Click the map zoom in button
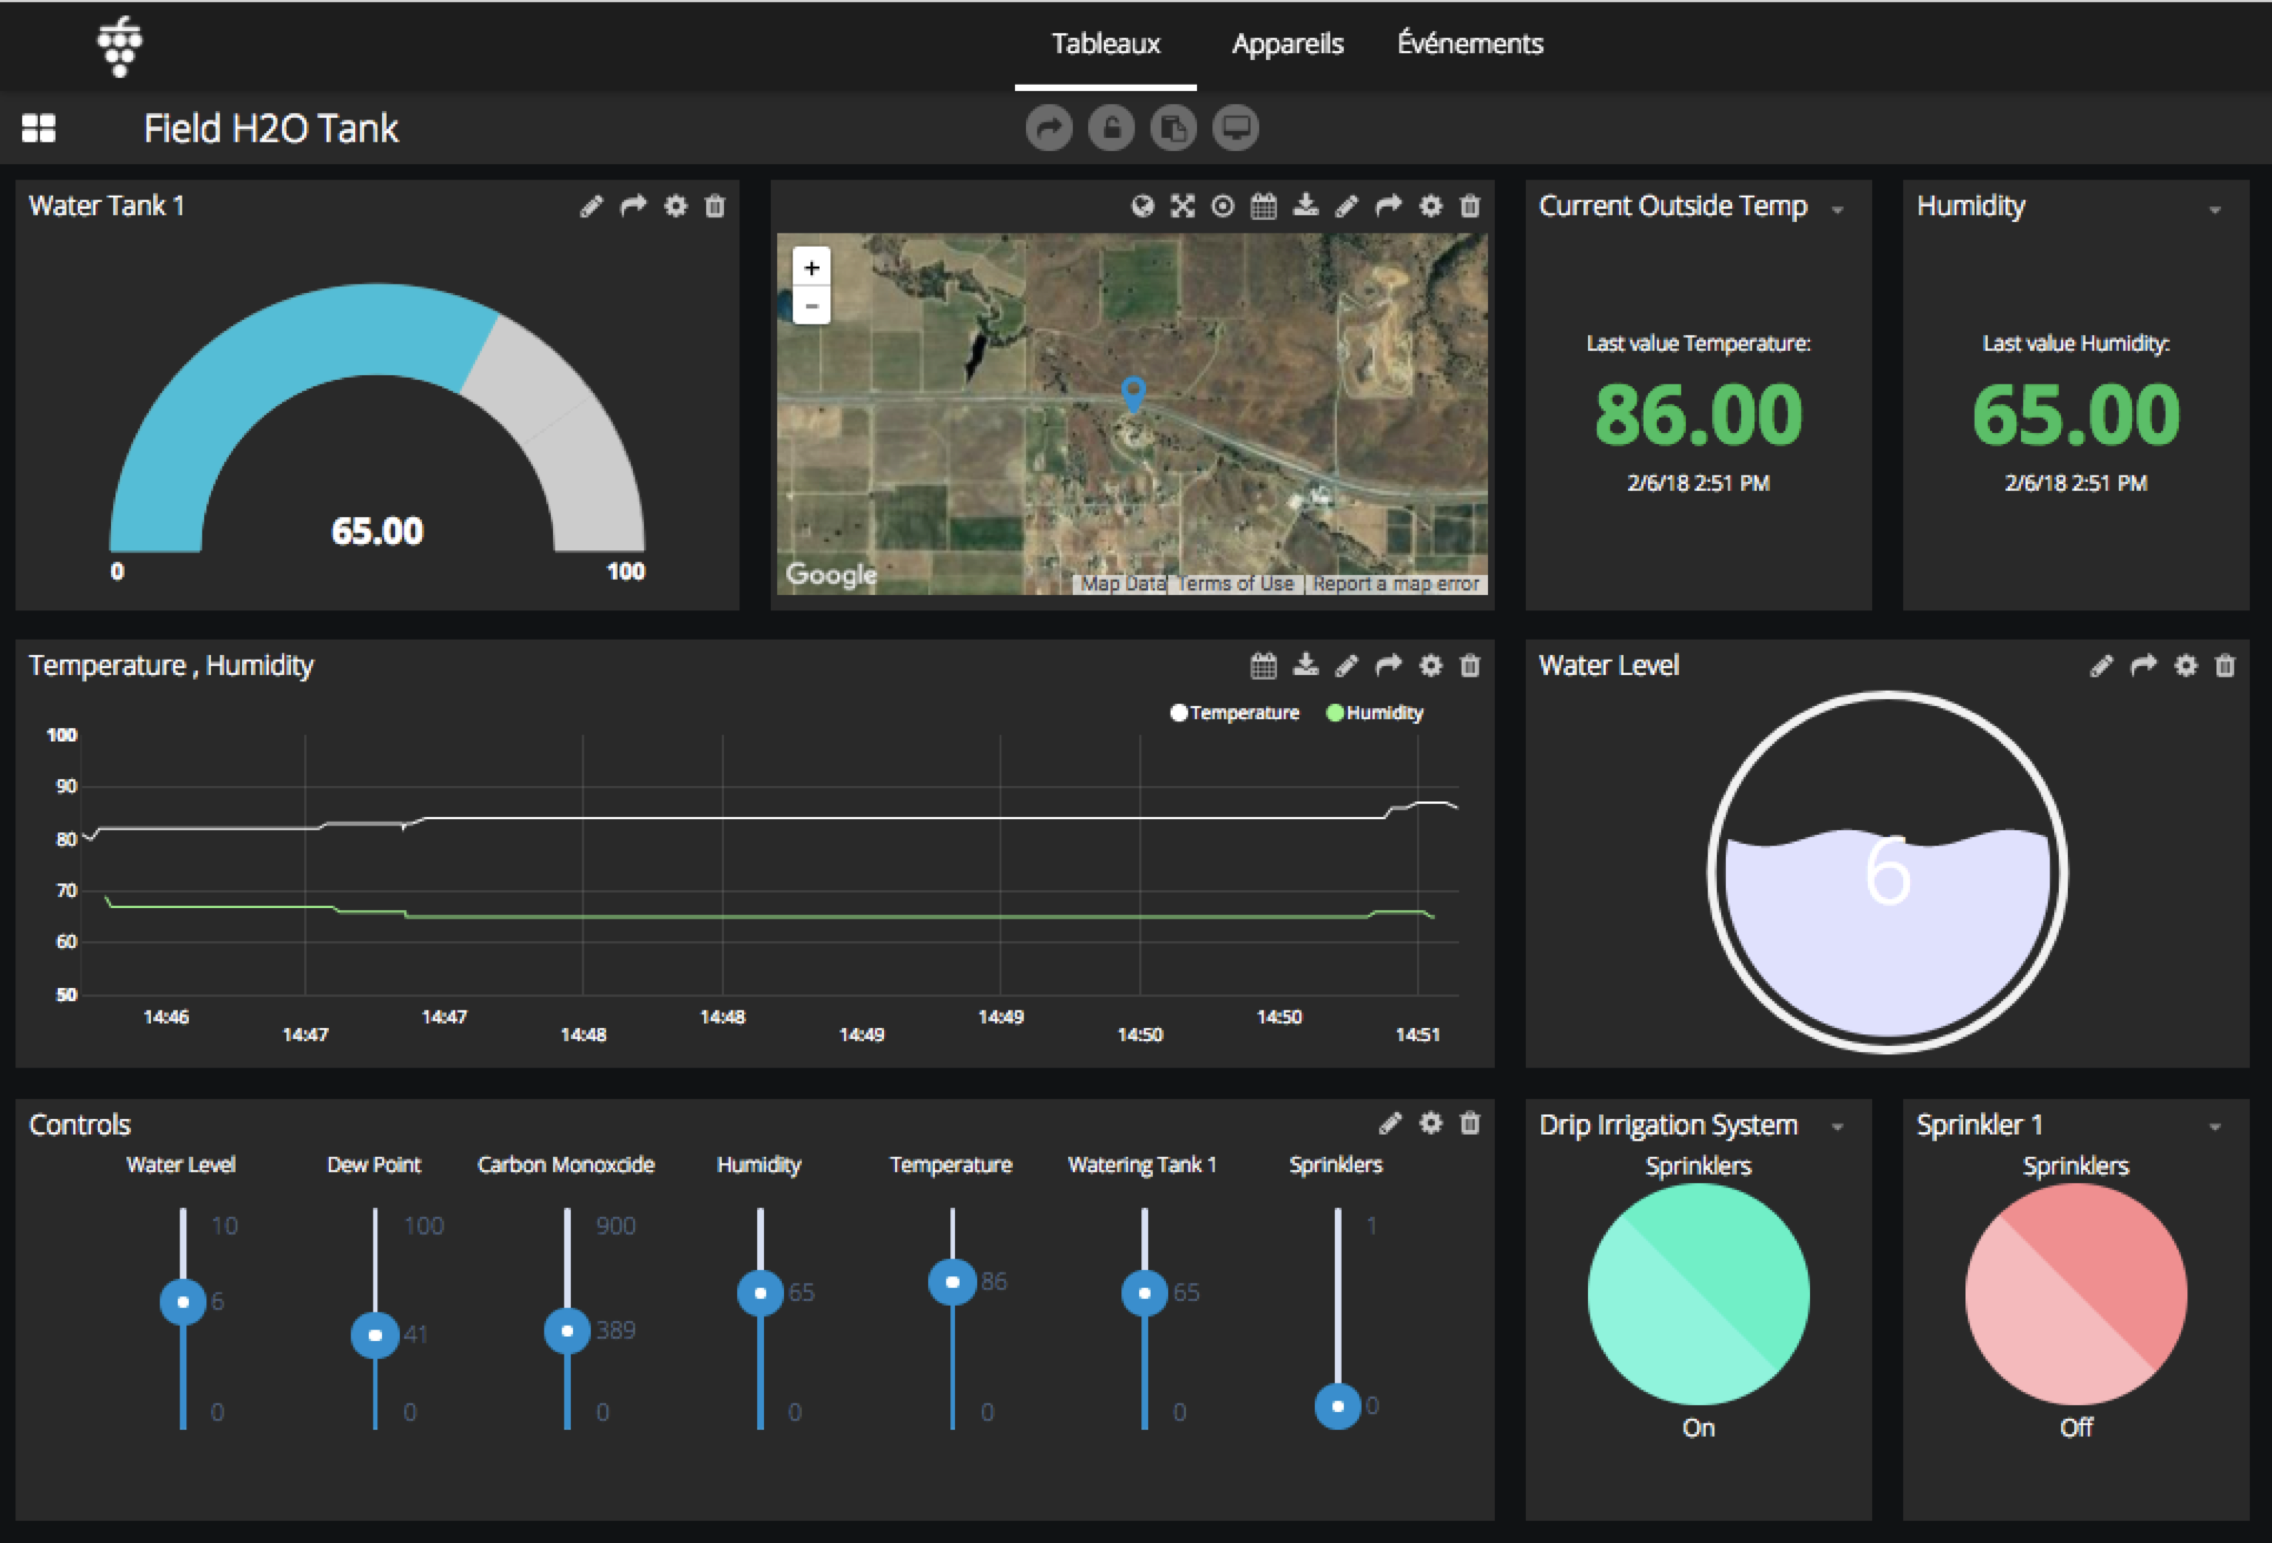Viewport: 2272px width, 1543px height. point(809,267)
